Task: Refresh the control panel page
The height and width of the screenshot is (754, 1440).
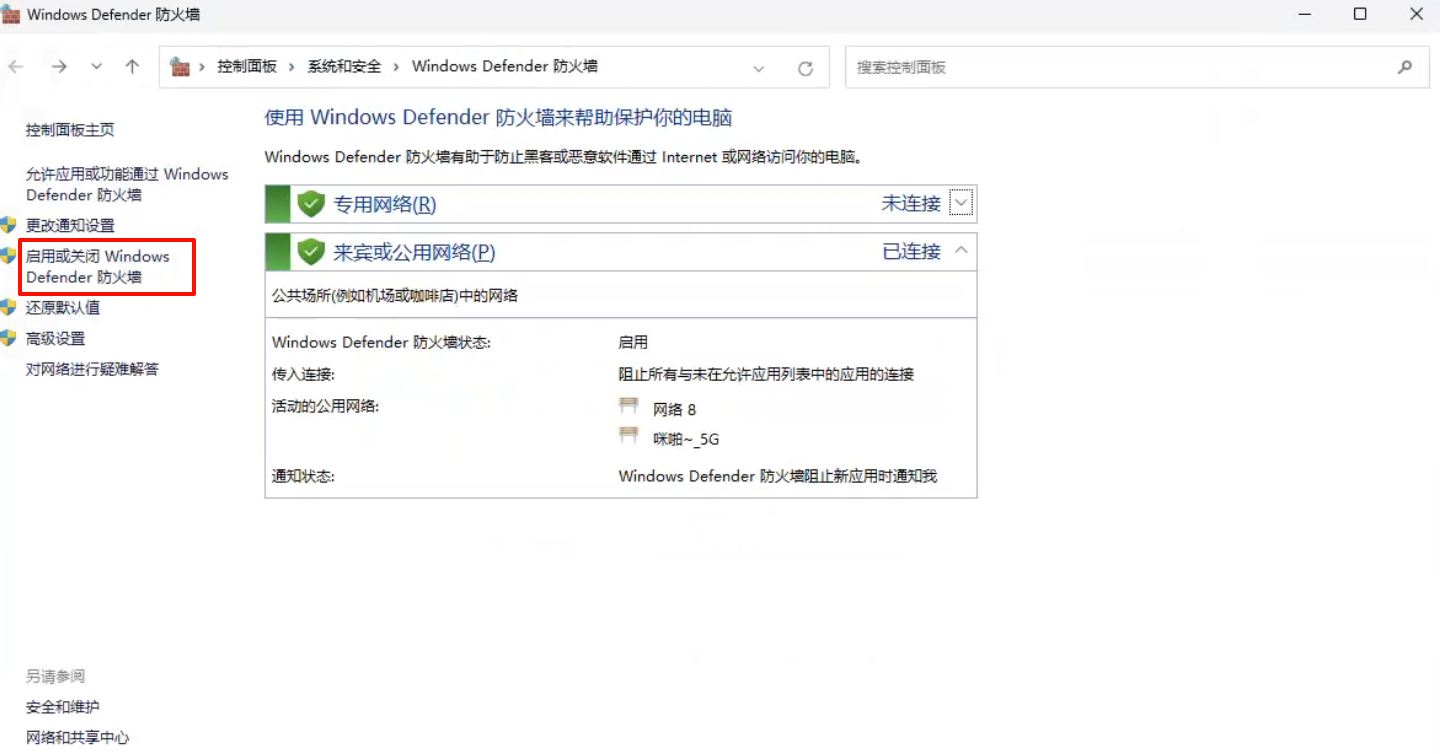Action: (805, 68)
